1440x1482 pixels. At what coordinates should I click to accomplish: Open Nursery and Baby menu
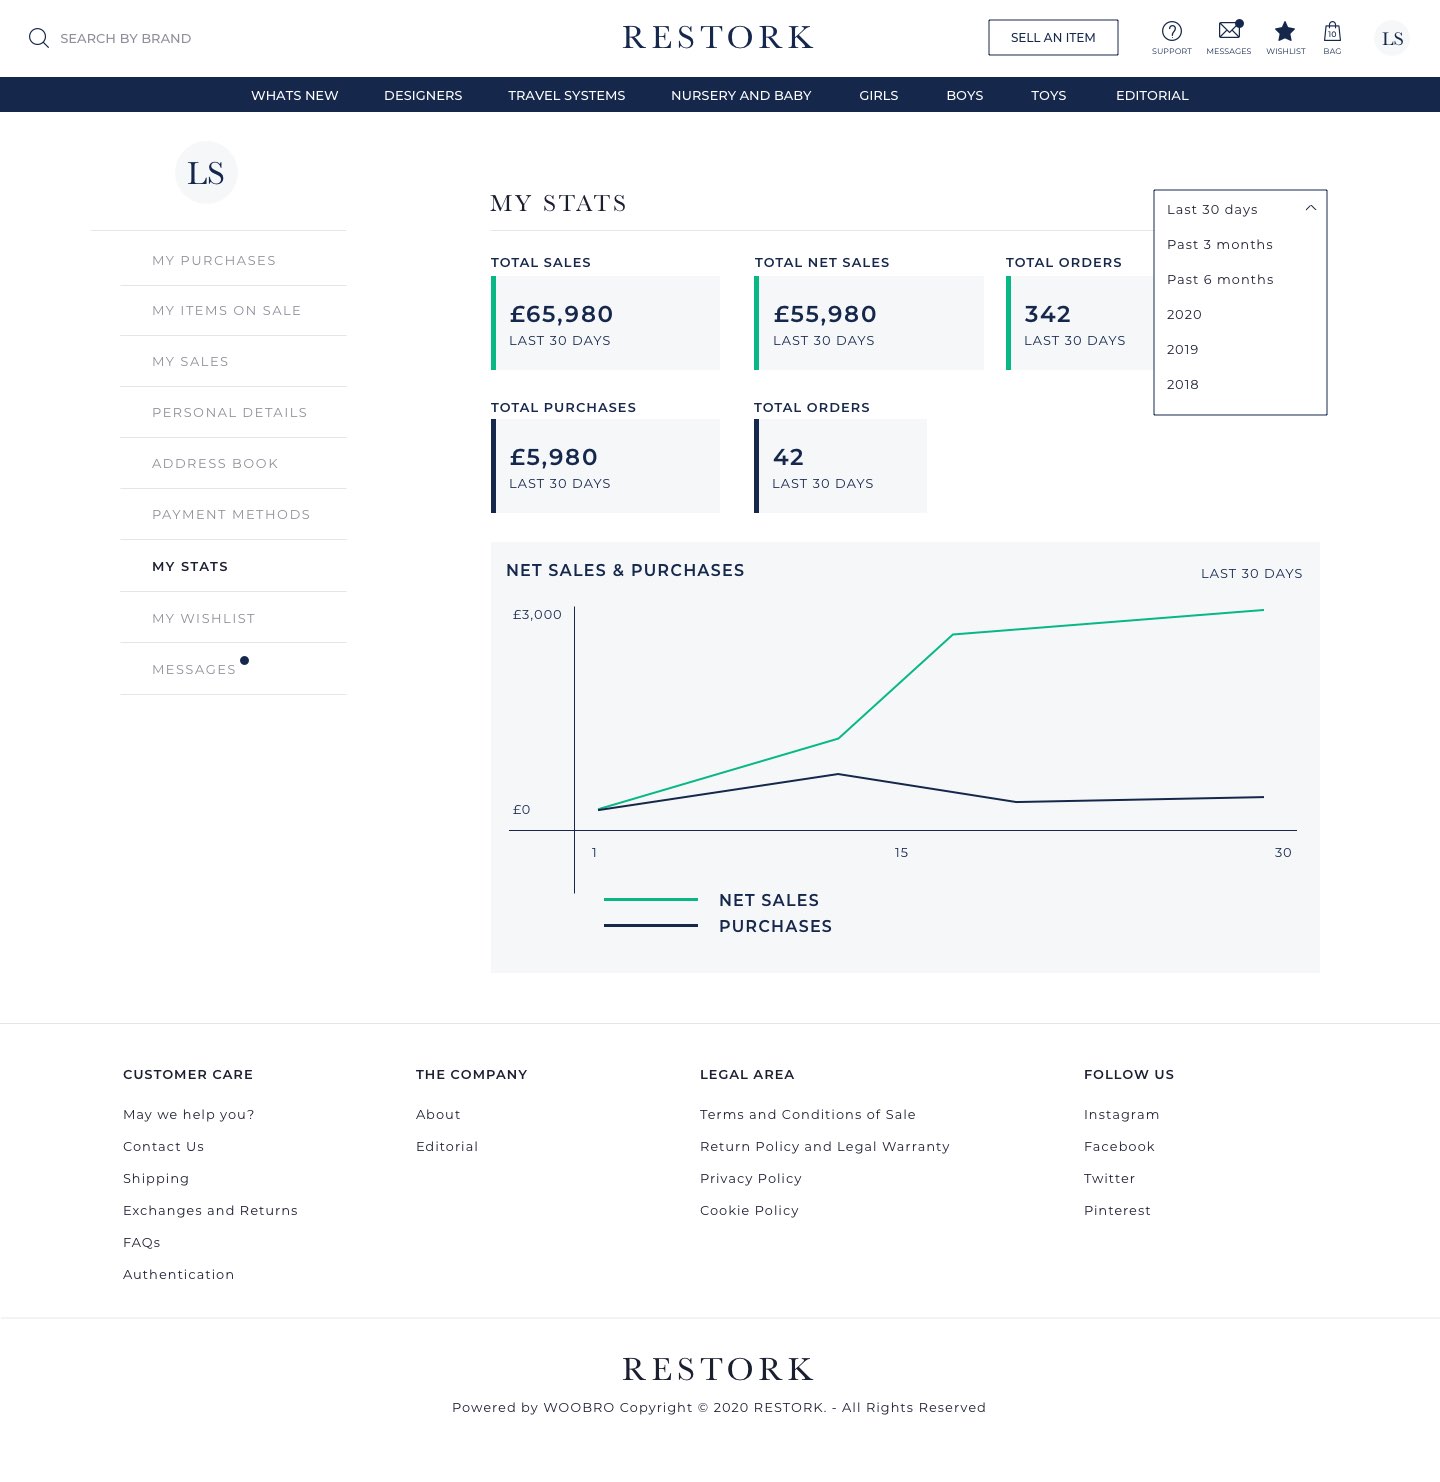coord(741,95)
